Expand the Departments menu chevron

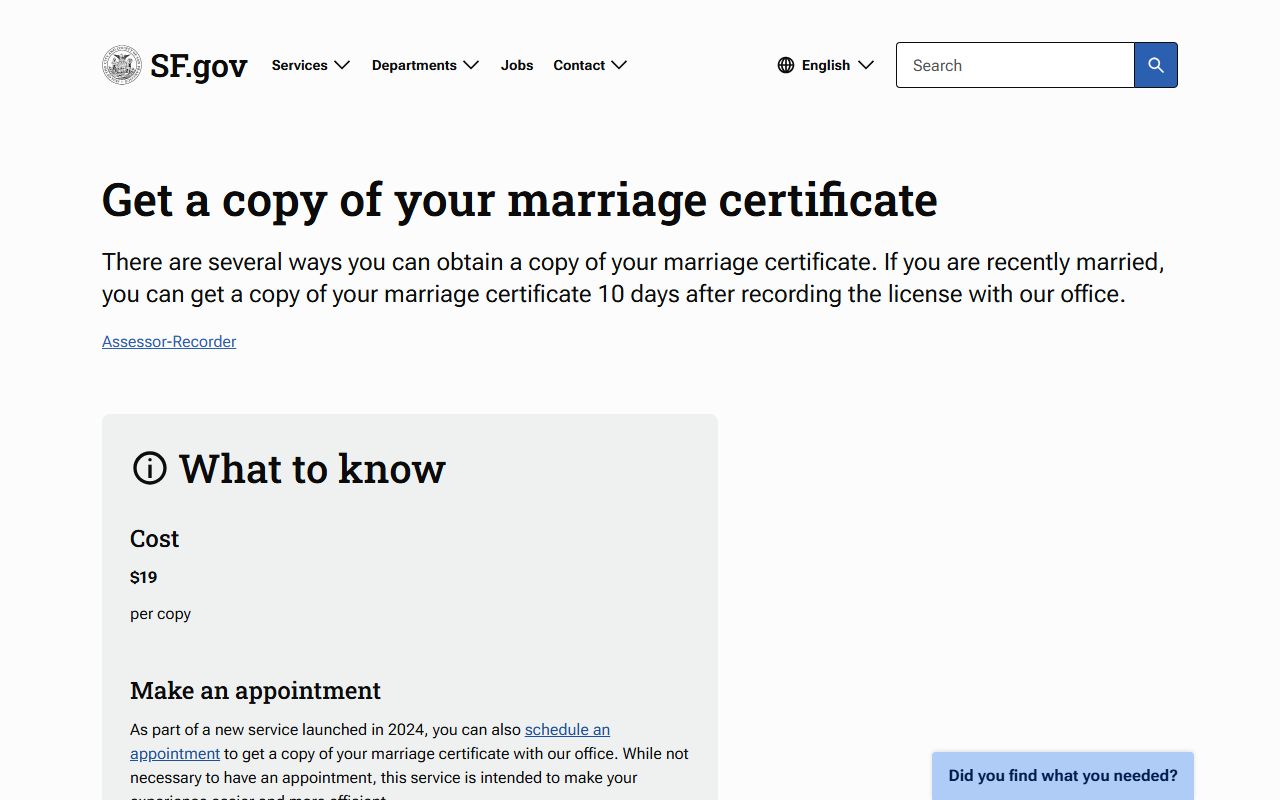(x=471, y=65)
